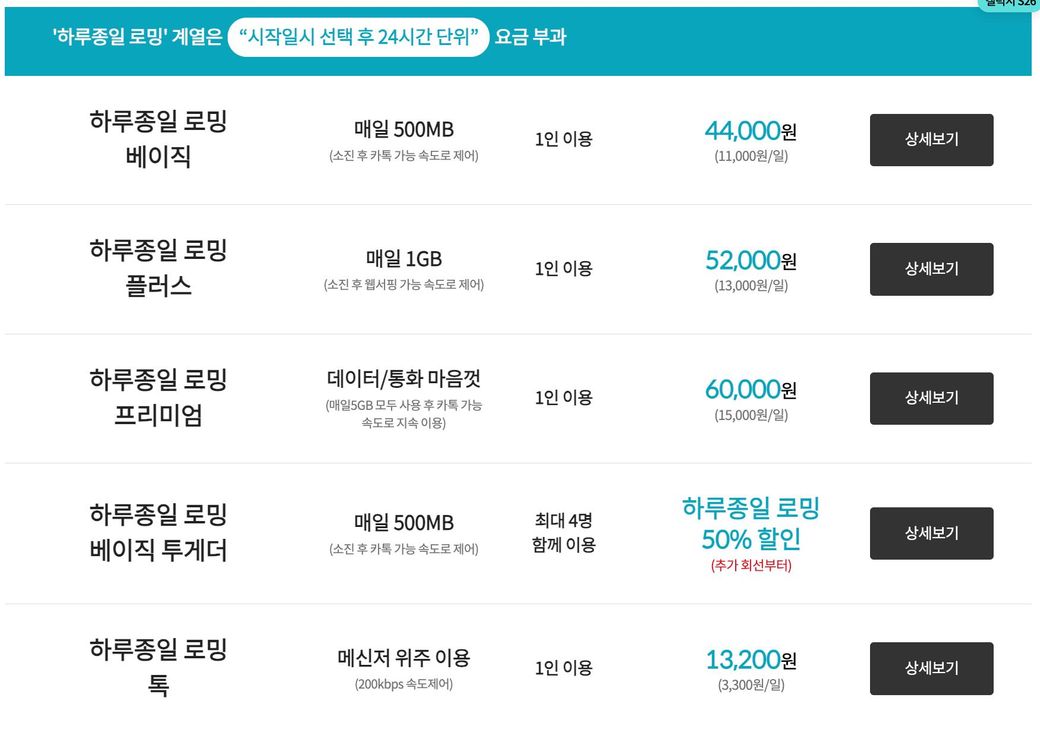Open 상세보기 for 하루종일 로밍 베이직
This screenshot has height=733, width=1040.
931,140
